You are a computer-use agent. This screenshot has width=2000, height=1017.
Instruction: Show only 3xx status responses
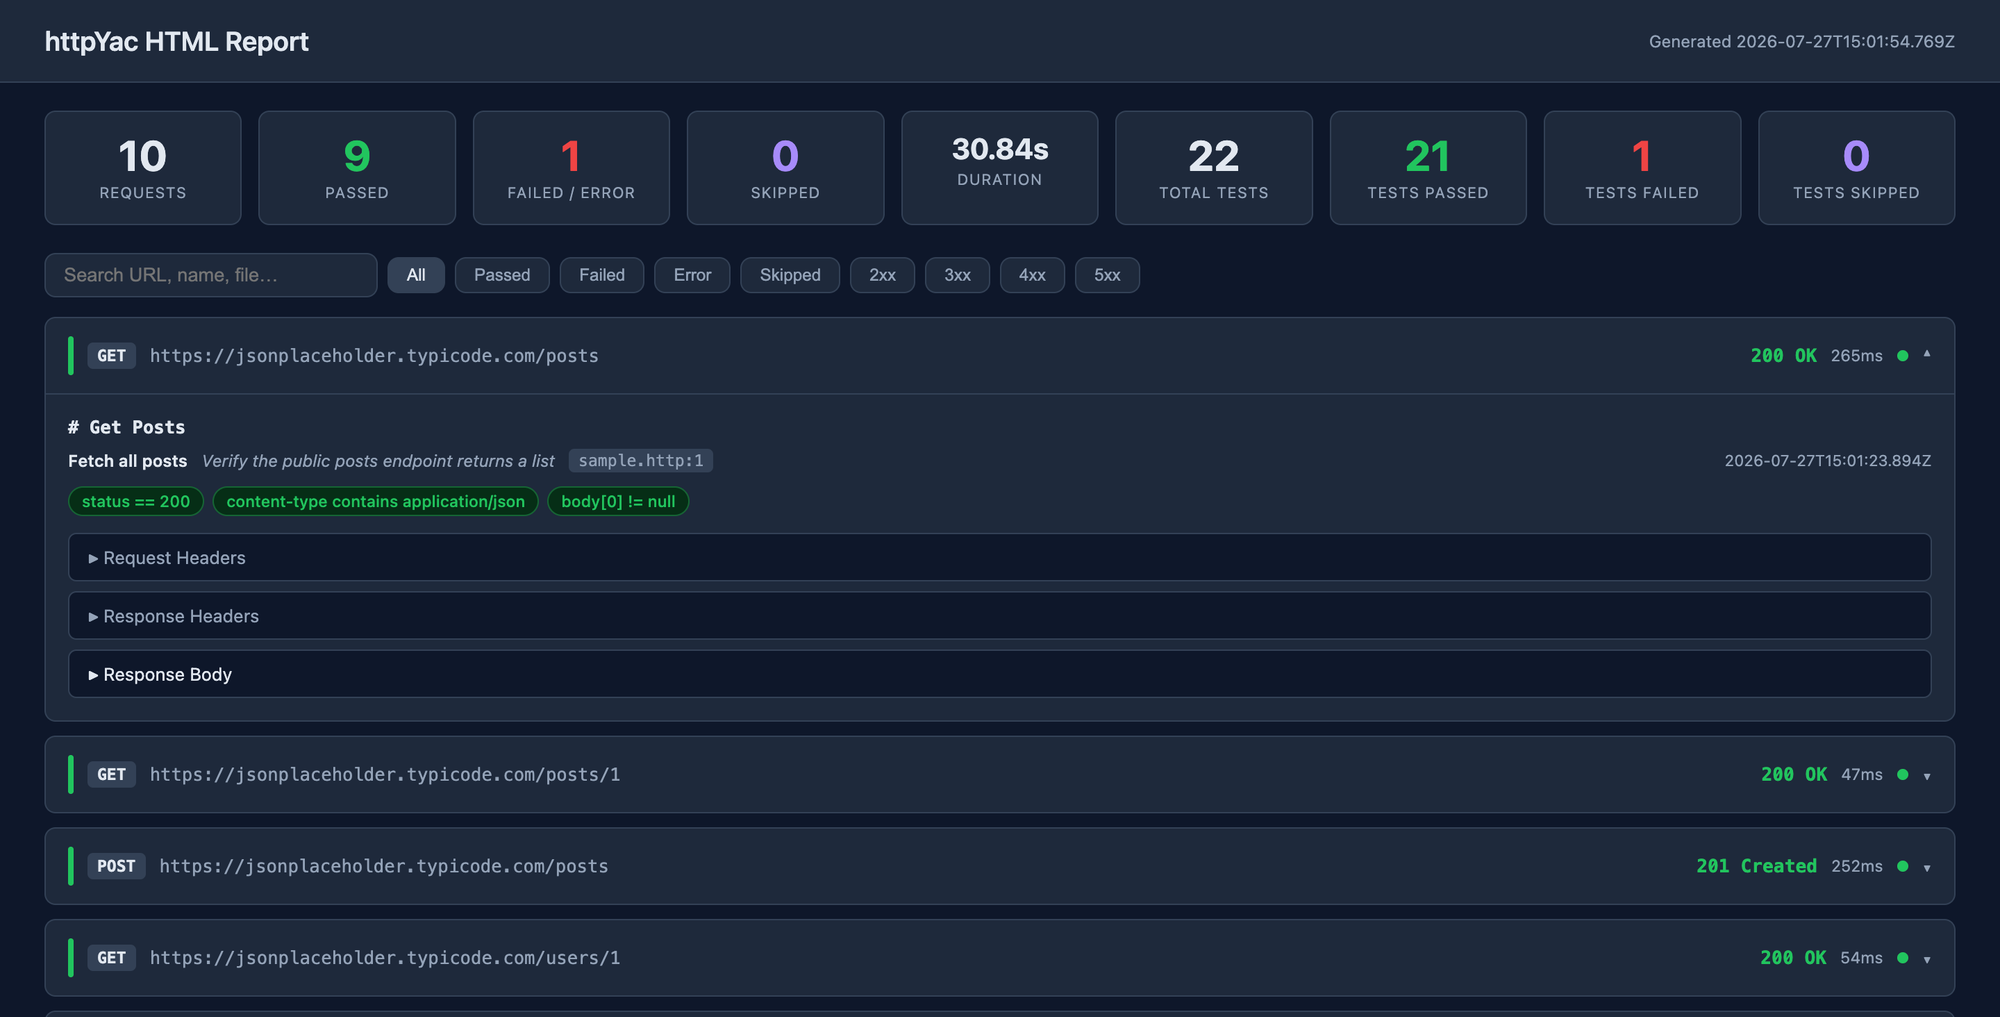click(x=957, y=275)
